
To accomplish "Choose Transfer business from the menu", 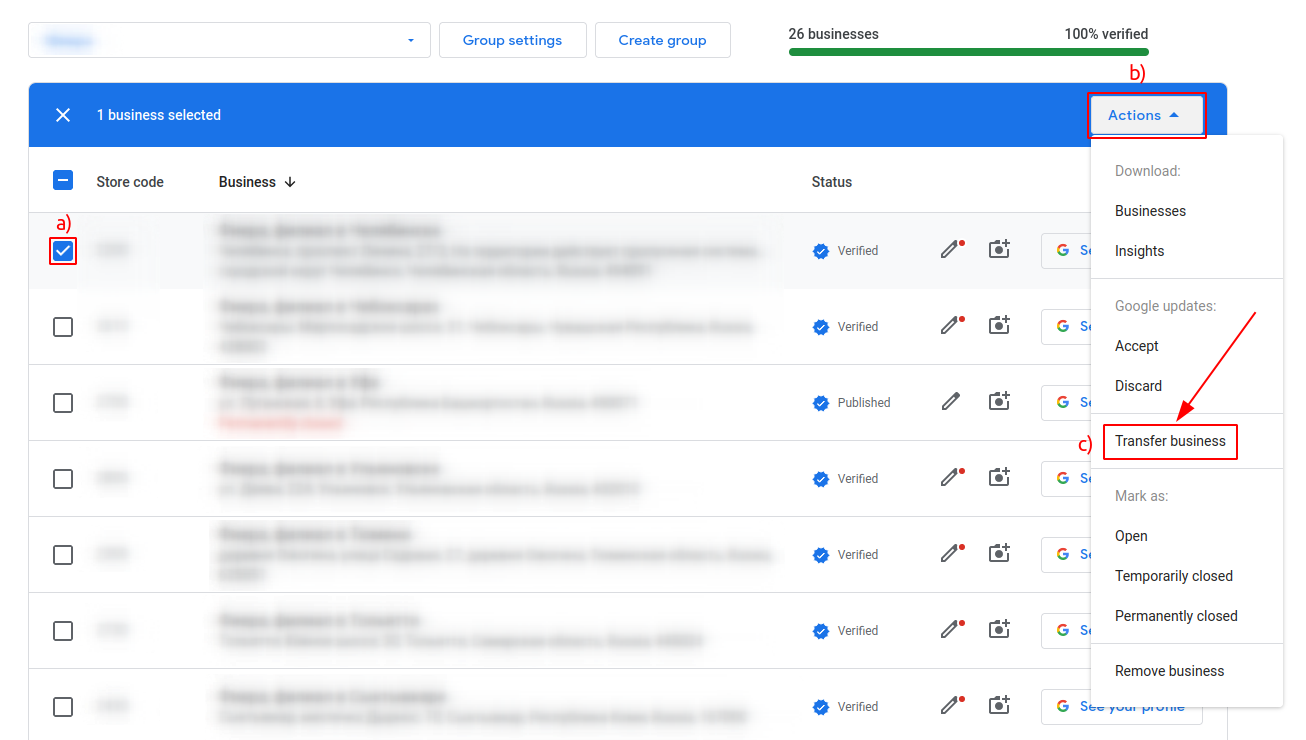I will point(1186,441).
